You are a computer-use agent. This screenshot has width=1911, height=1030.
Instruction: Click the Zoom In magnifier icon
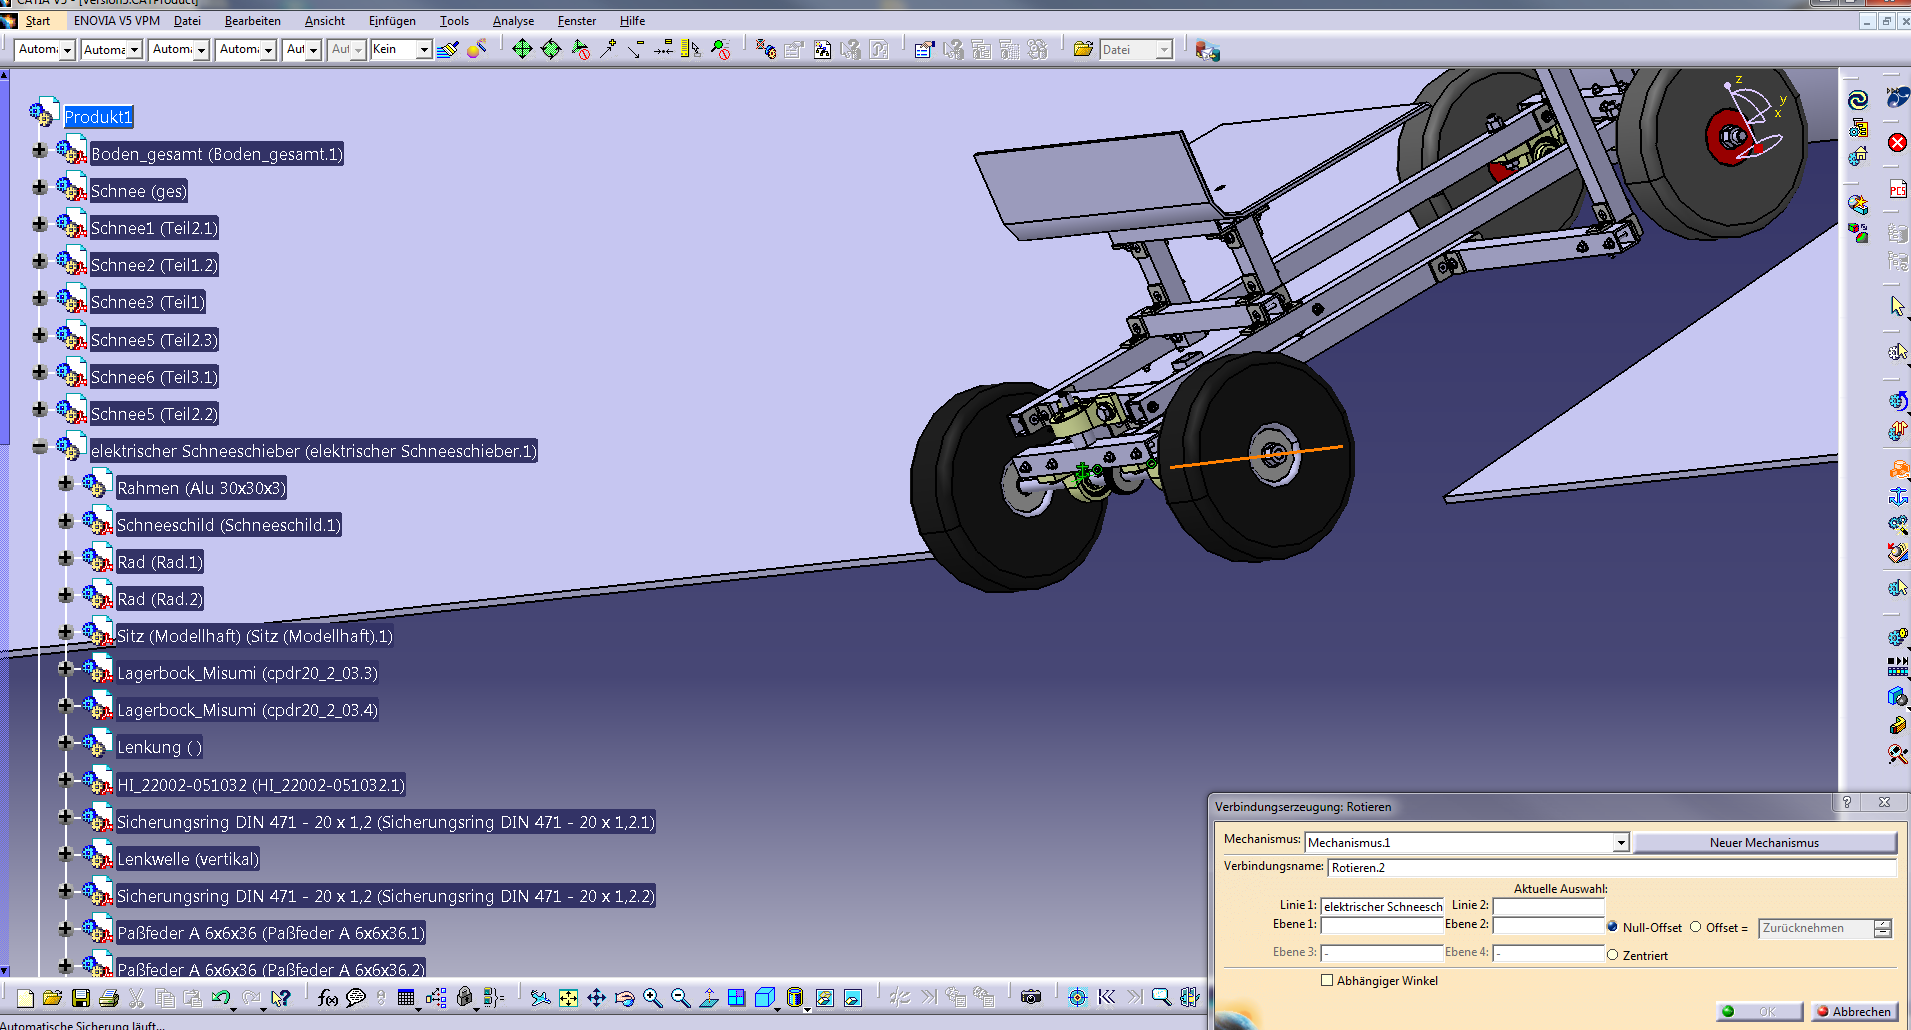[x=652, y=998]
